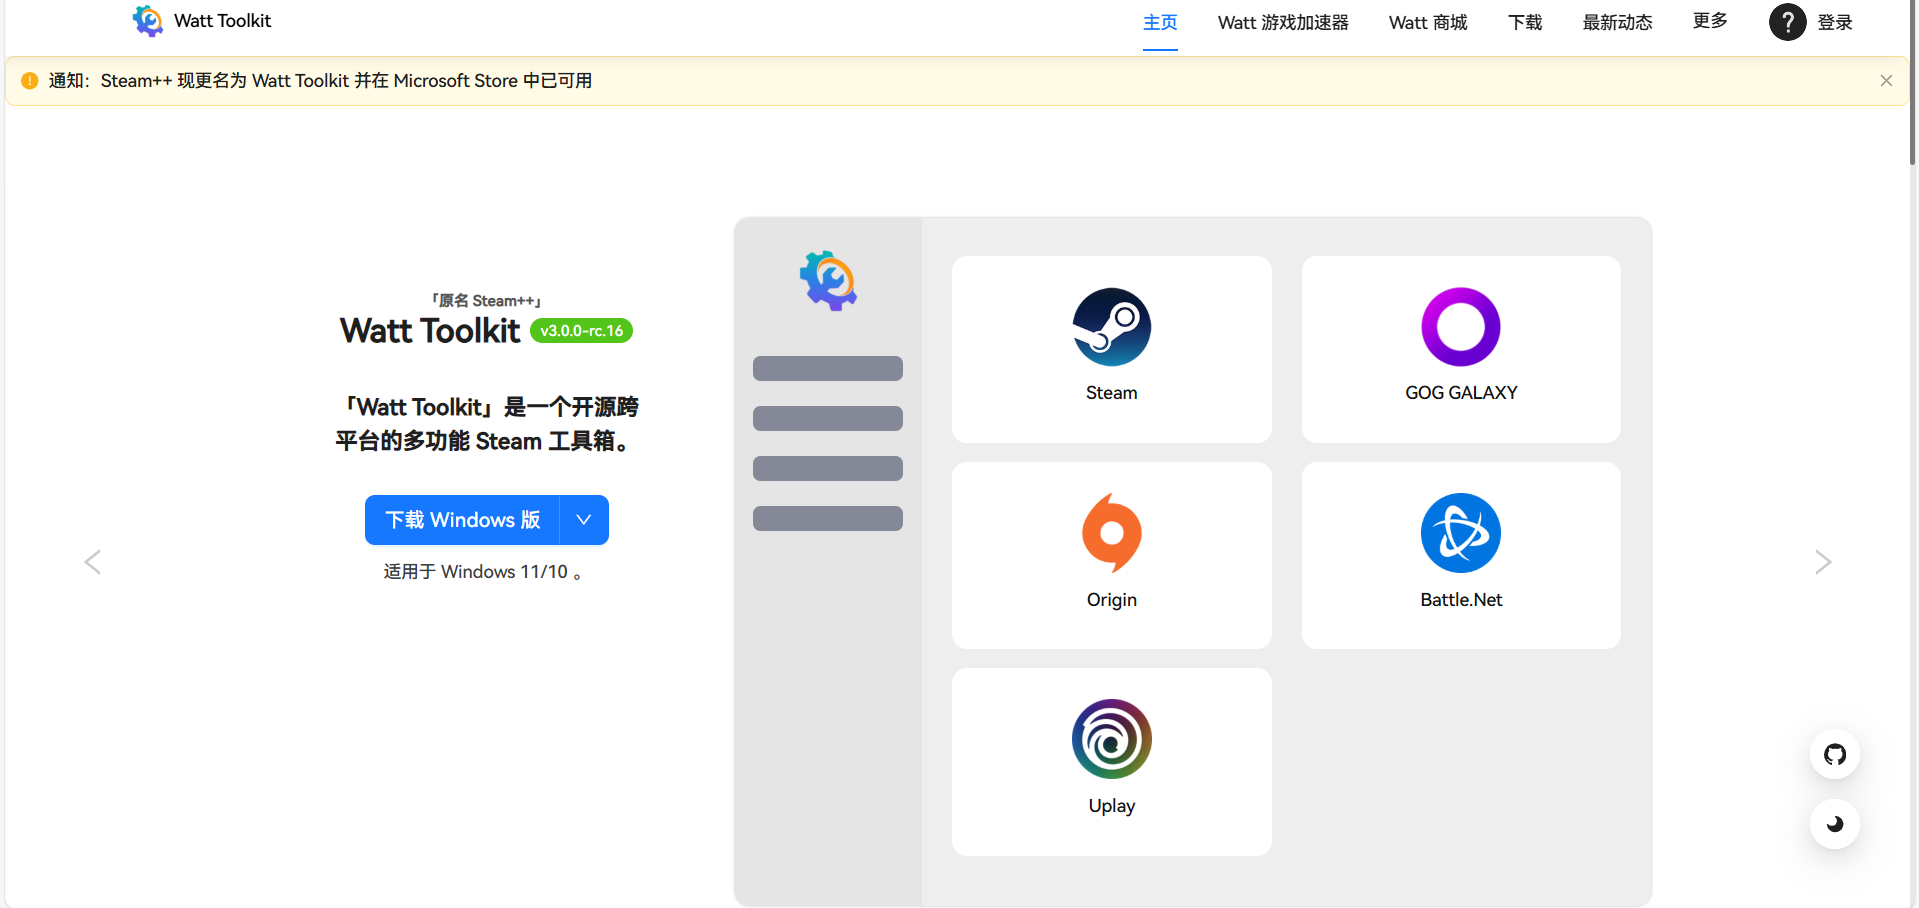The image size is (1919, 908).
Task: Click the orange notification warning icon
Action: coord(30,81)
